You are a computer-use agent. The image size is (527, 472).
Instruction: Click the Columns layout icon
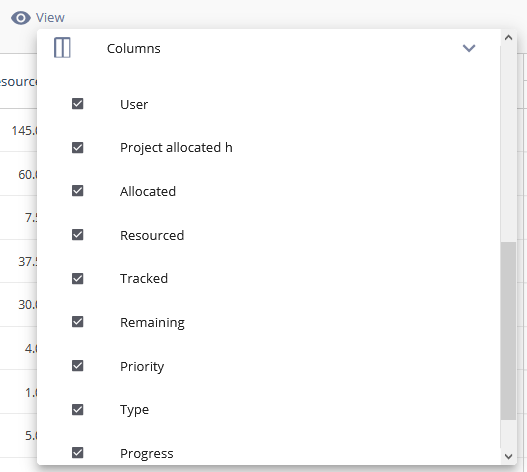pyautogui.click(x=62, y=48)
